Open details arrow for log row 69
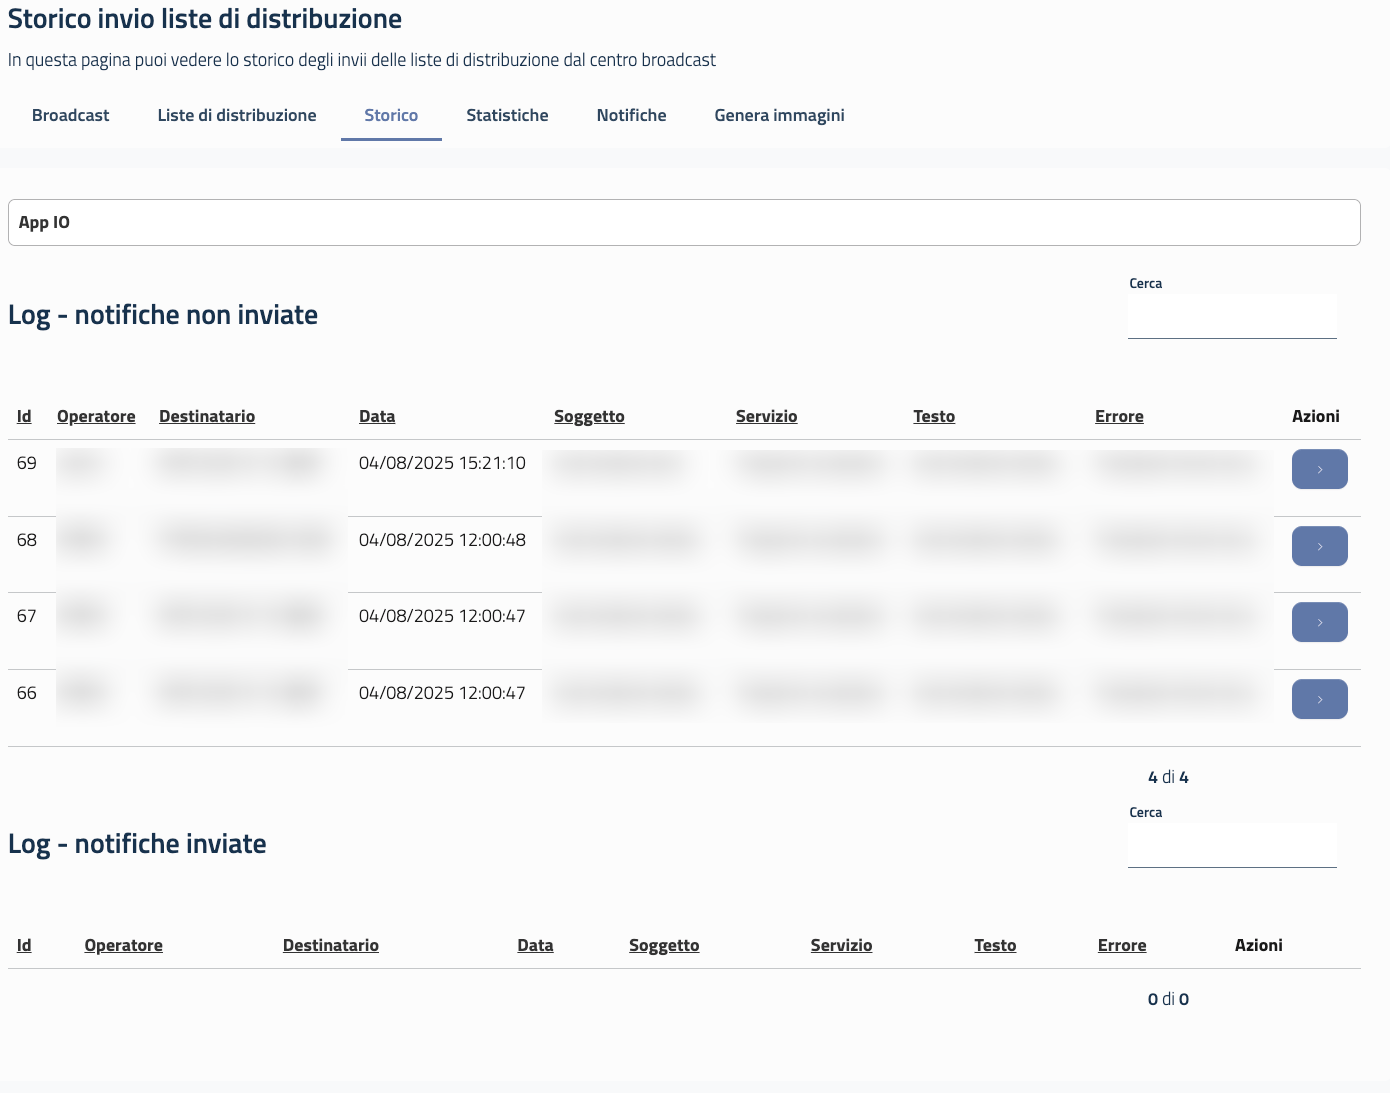Screen dimensions: 1390x1093 point(1319,469)
